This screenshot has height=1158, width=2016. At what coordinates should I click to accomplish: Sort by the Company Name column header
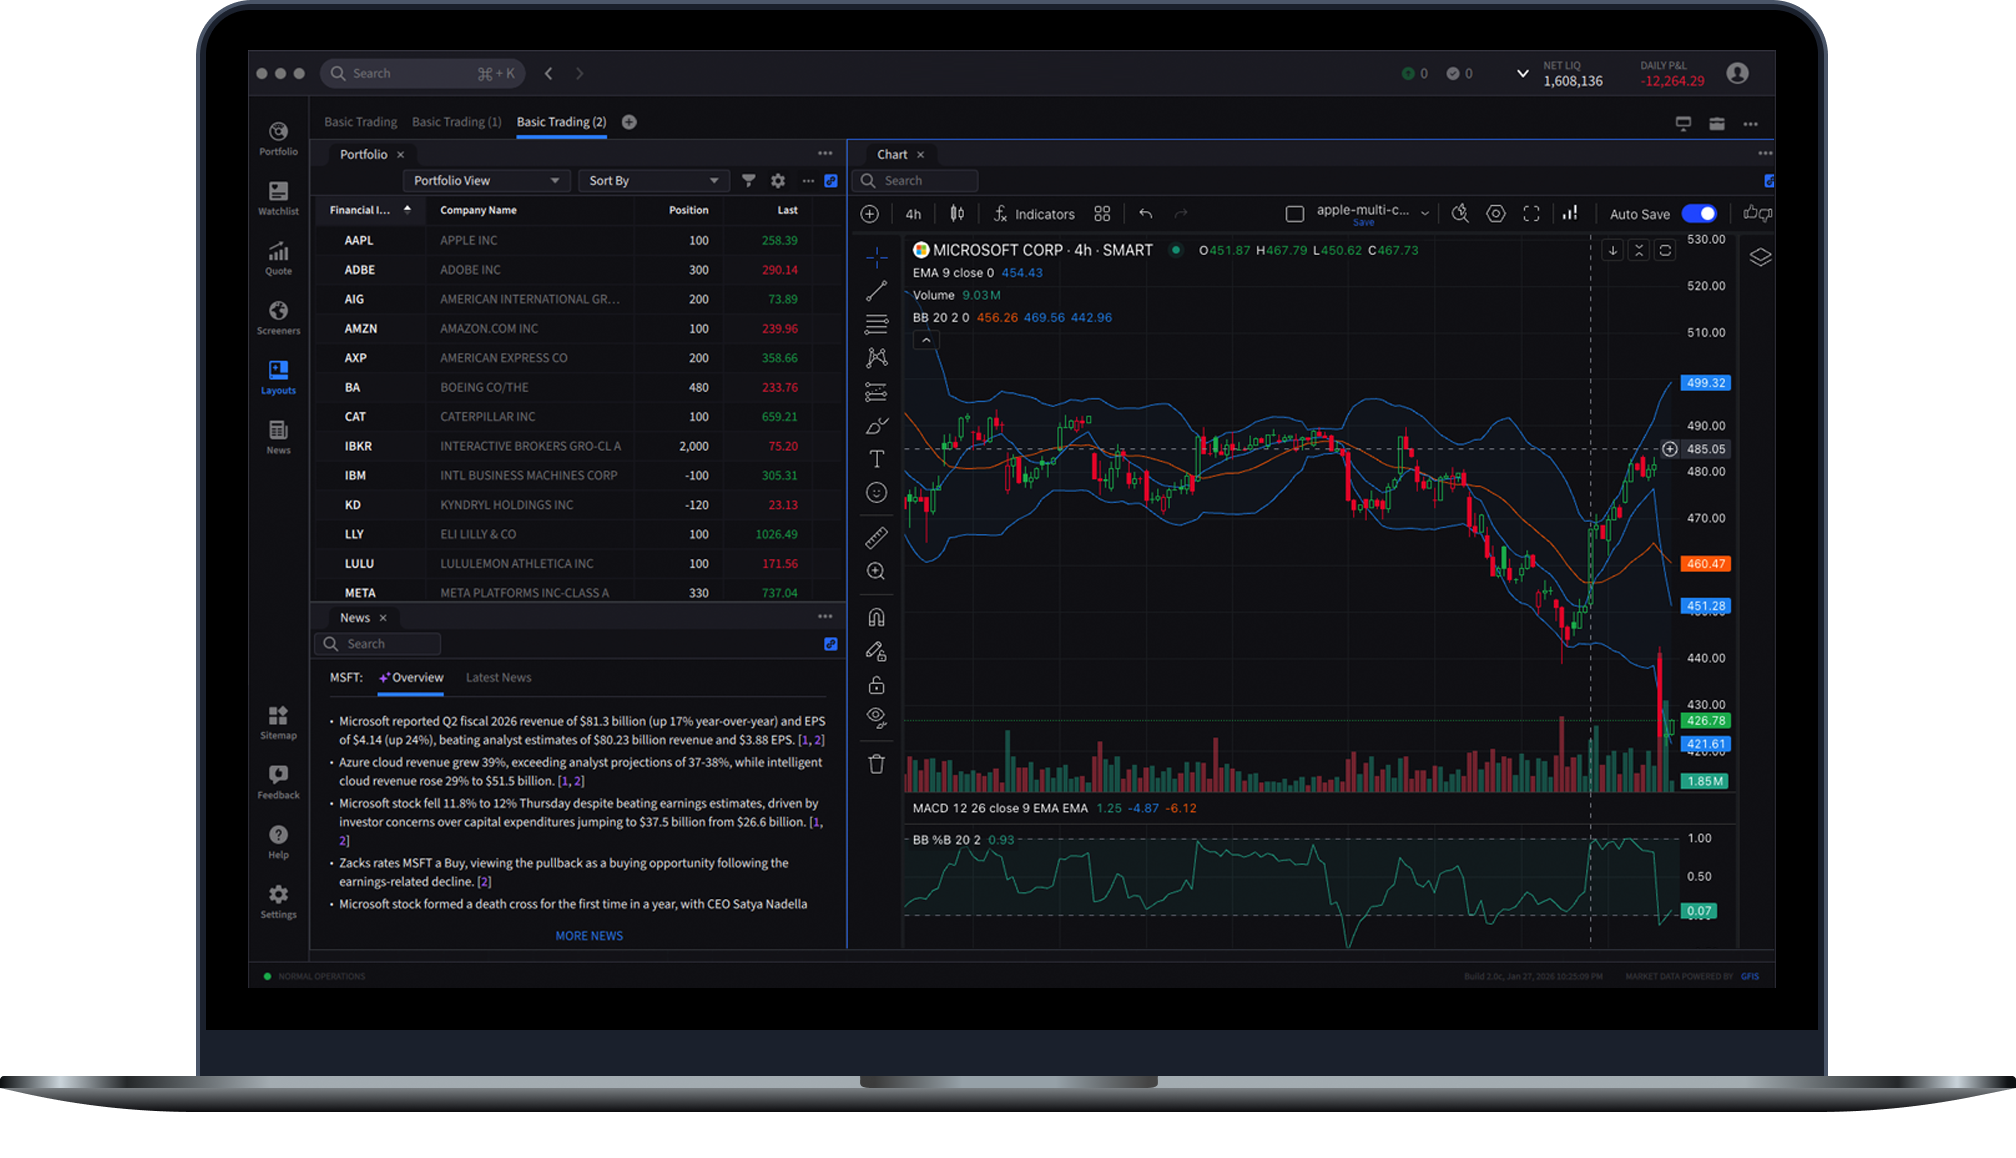pos(478,210)
